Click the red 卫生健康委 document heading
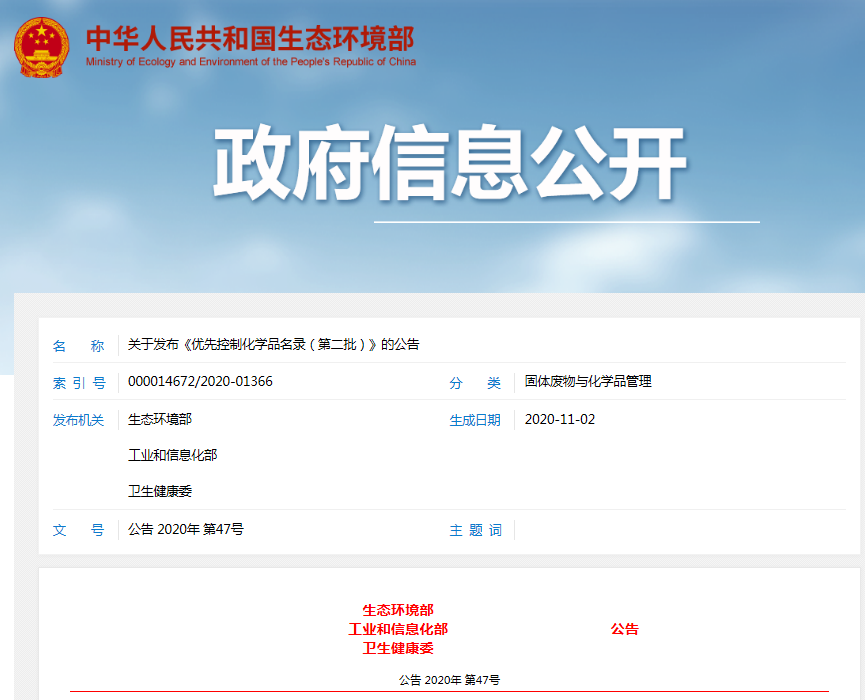The width and height of the screenshot is (865, 700). (x=397, y=648)
